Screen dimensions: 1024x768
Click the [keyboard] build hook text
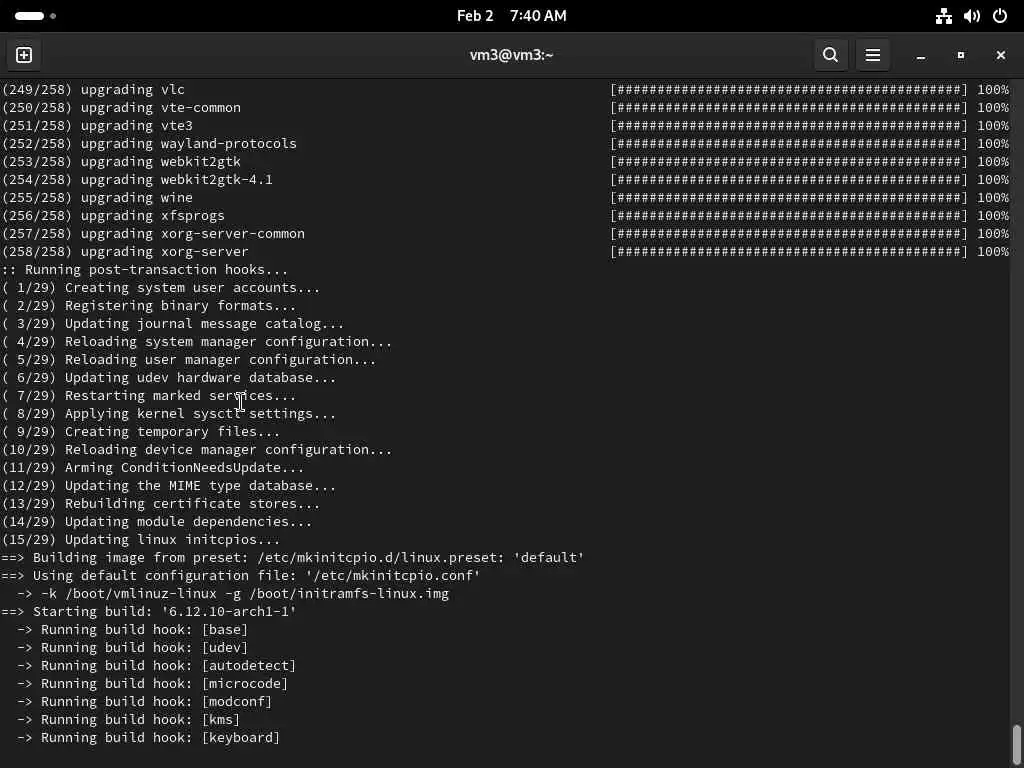point(240,738)
